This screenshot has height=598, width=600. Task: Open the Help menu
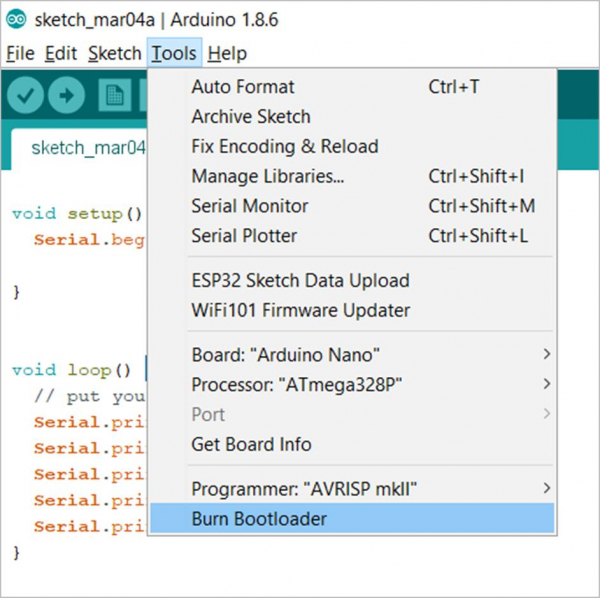pos(227,53)
